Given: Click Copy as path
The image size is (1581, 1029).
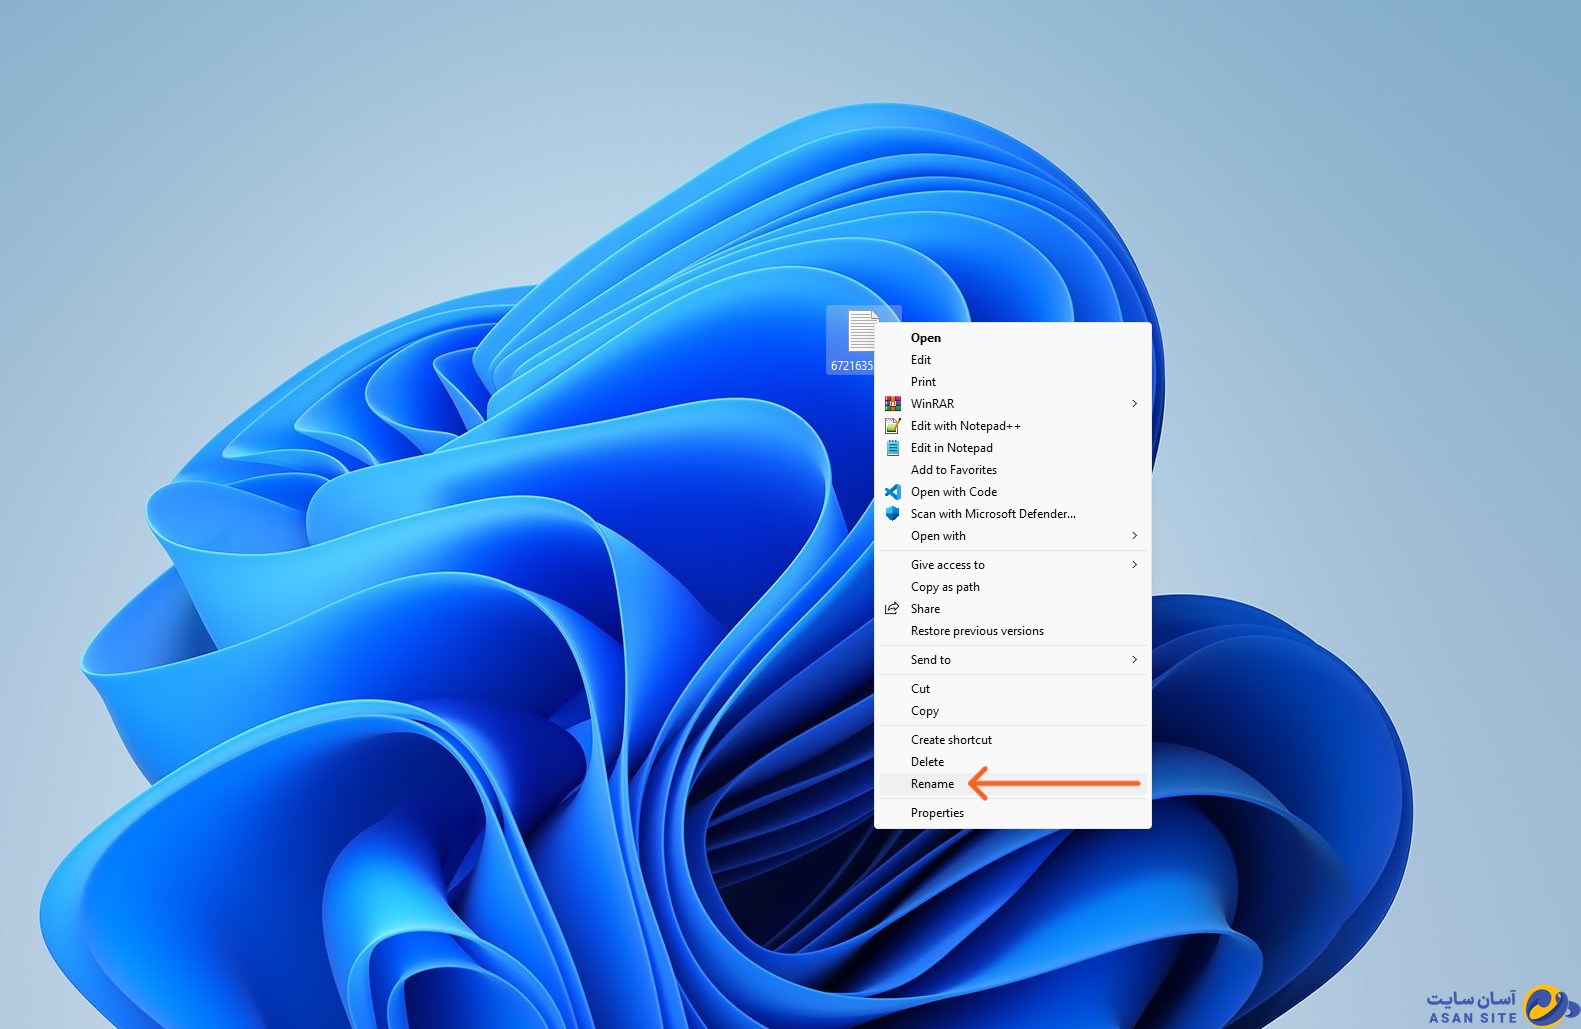Looking at the screenshot, I should 945,587.
